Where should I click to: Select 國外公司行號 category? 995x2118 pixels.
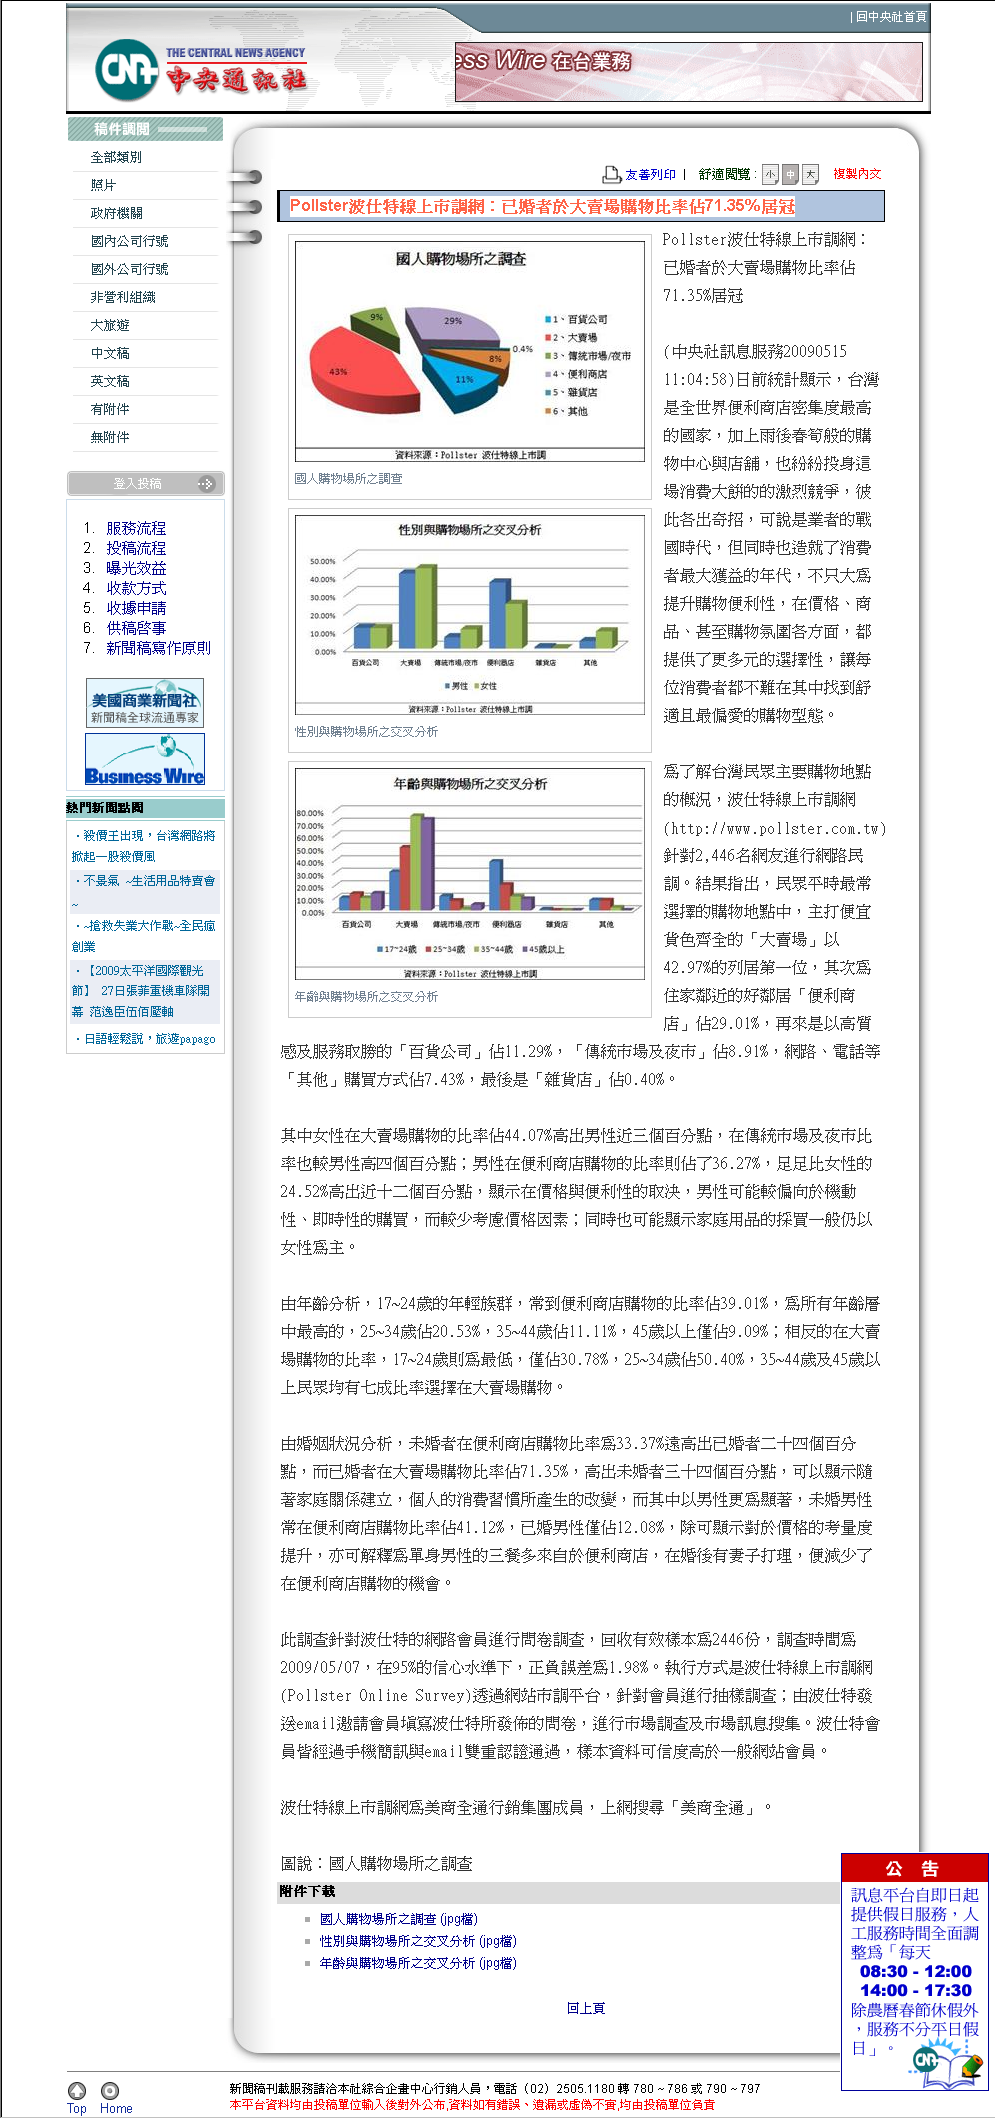[x=129, y=269]
